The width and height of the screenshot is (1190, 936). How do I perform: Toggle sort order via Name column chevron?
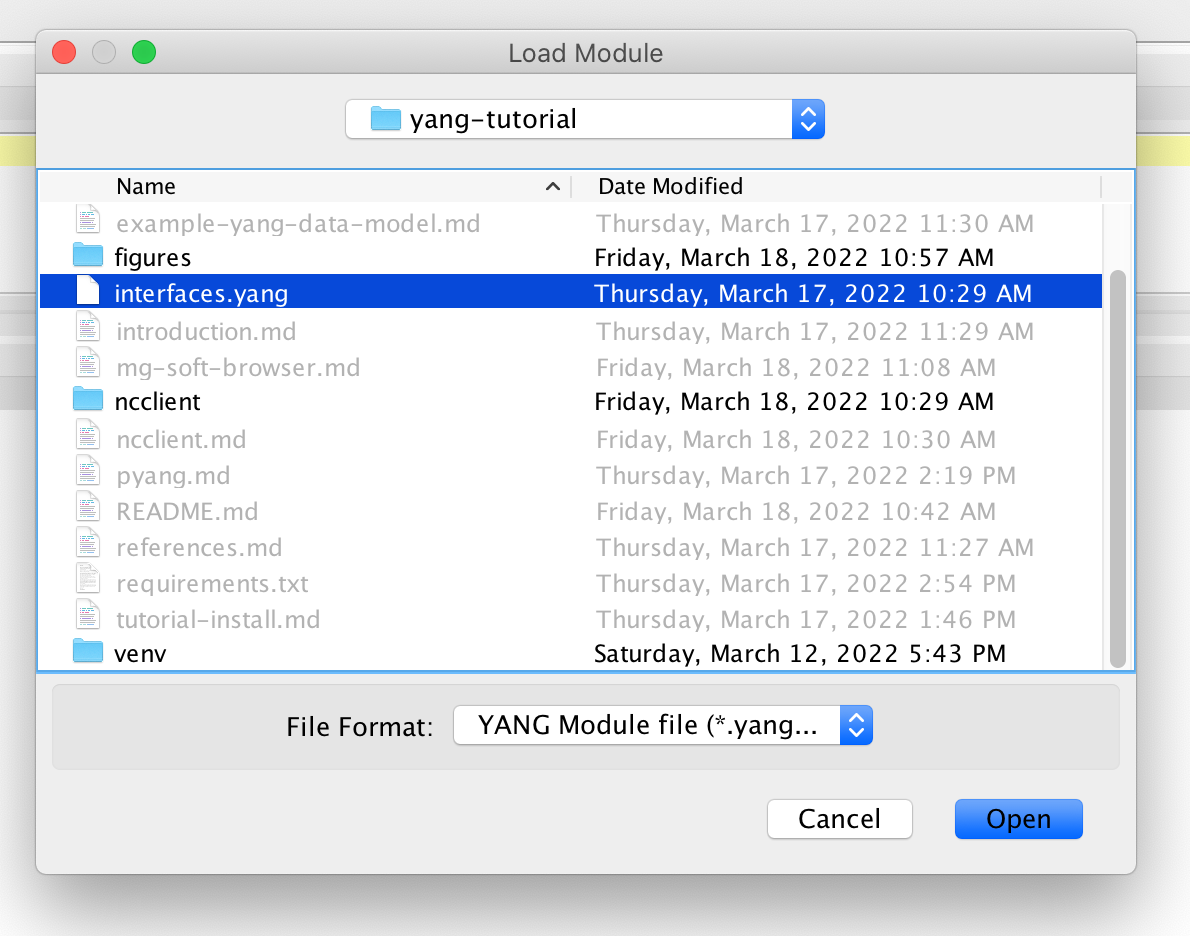(x=552, y=186)
